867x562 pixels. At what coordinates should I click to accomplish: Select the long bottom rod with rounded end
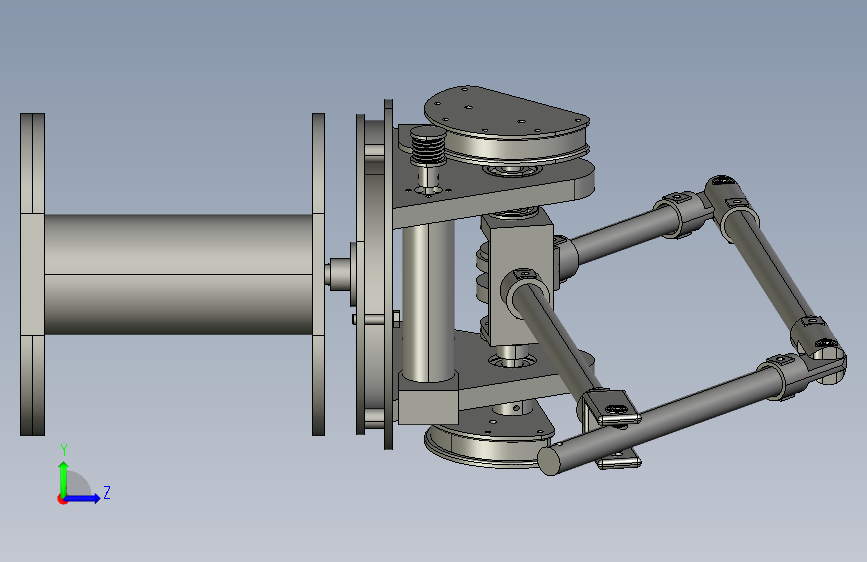tap(658, 423)
